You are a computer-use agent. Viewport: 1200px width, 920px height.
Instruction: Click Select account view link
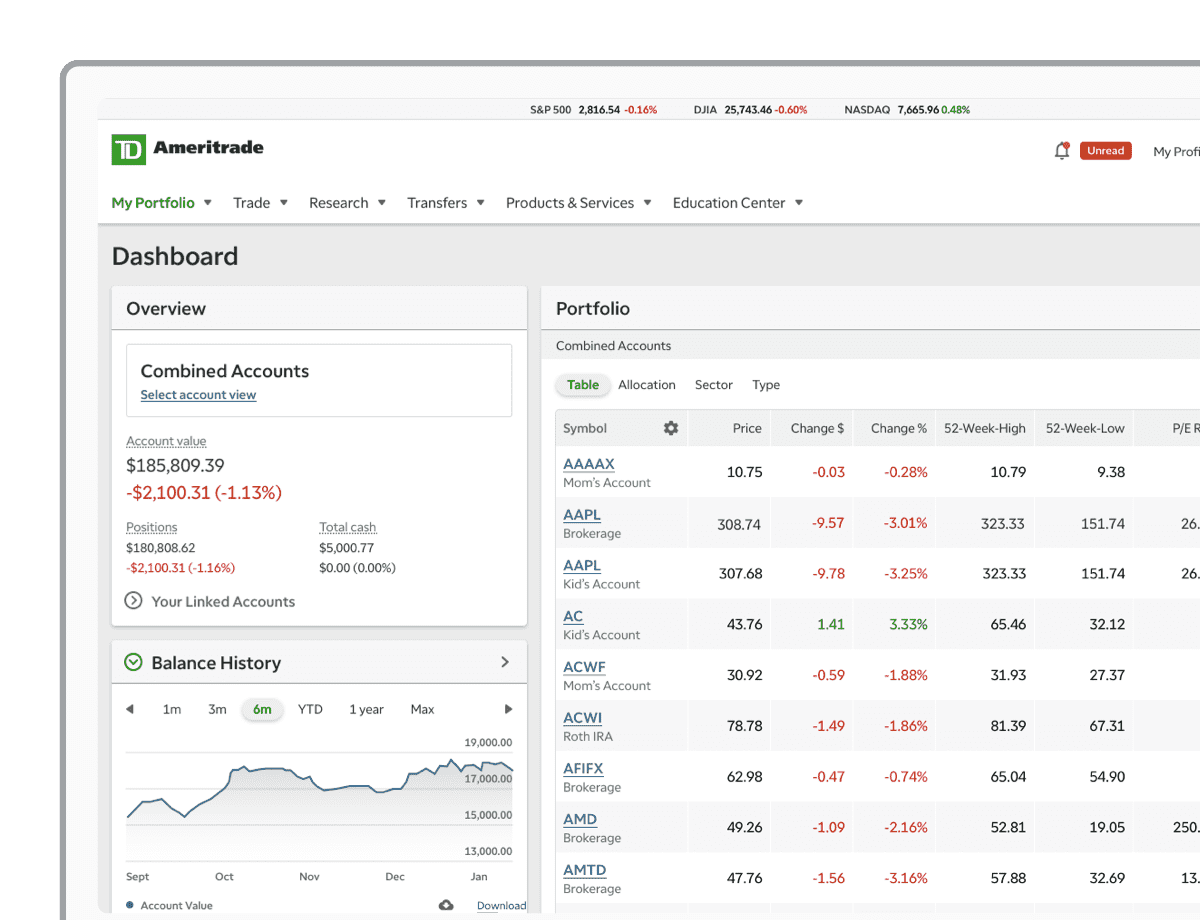coord(198,395)
